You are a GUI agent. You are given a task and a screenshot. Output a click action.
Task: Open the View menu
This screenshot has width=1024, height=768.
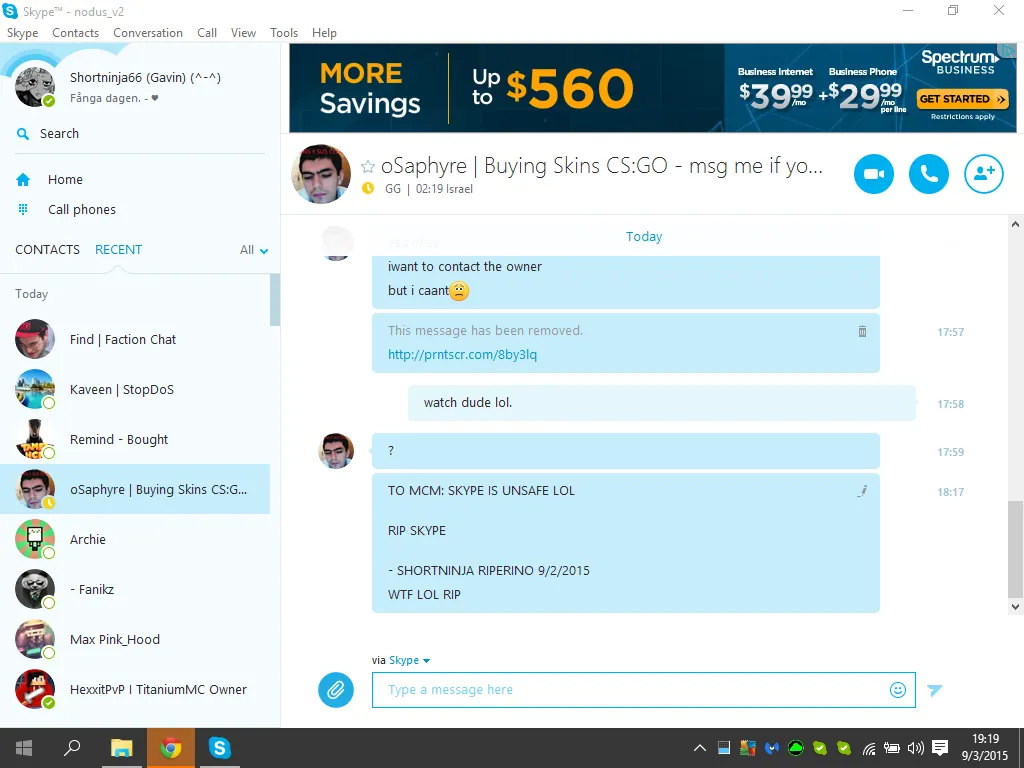pos(243,33)
